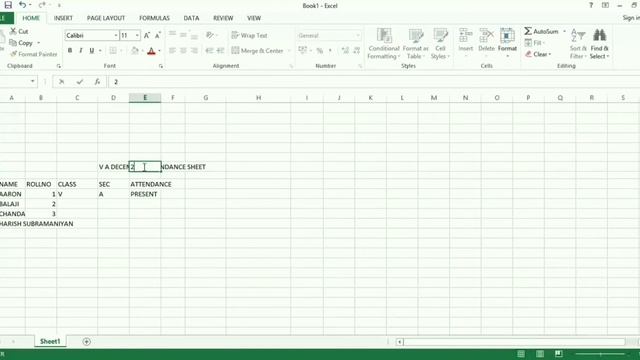Cancel the formula bar entry
Screen dimensions: 640x360
[x=62, y=82]
